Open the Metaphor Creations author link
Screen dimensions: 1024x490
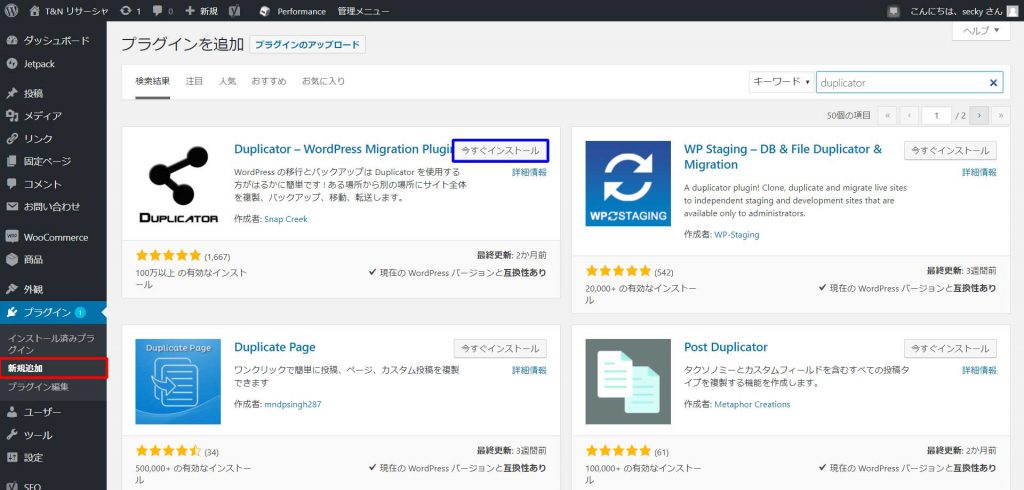752,404
